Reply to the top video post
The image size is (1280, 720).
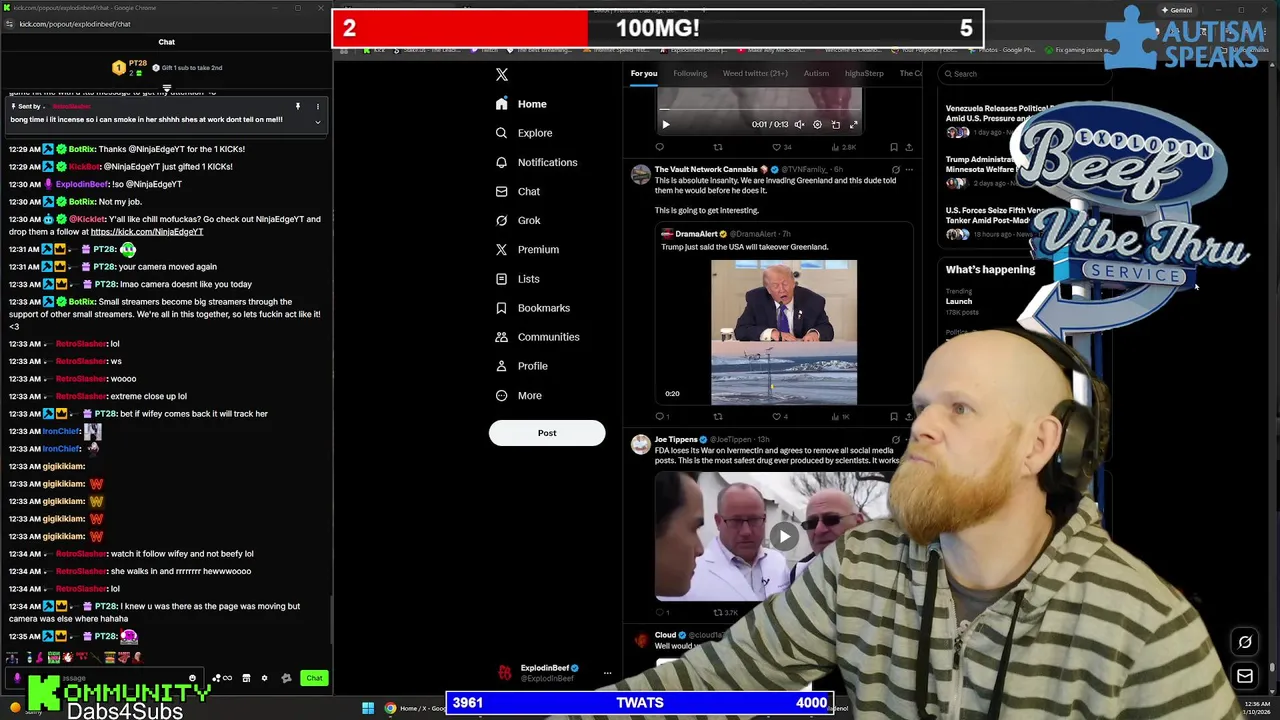click(x=659, y=147)
